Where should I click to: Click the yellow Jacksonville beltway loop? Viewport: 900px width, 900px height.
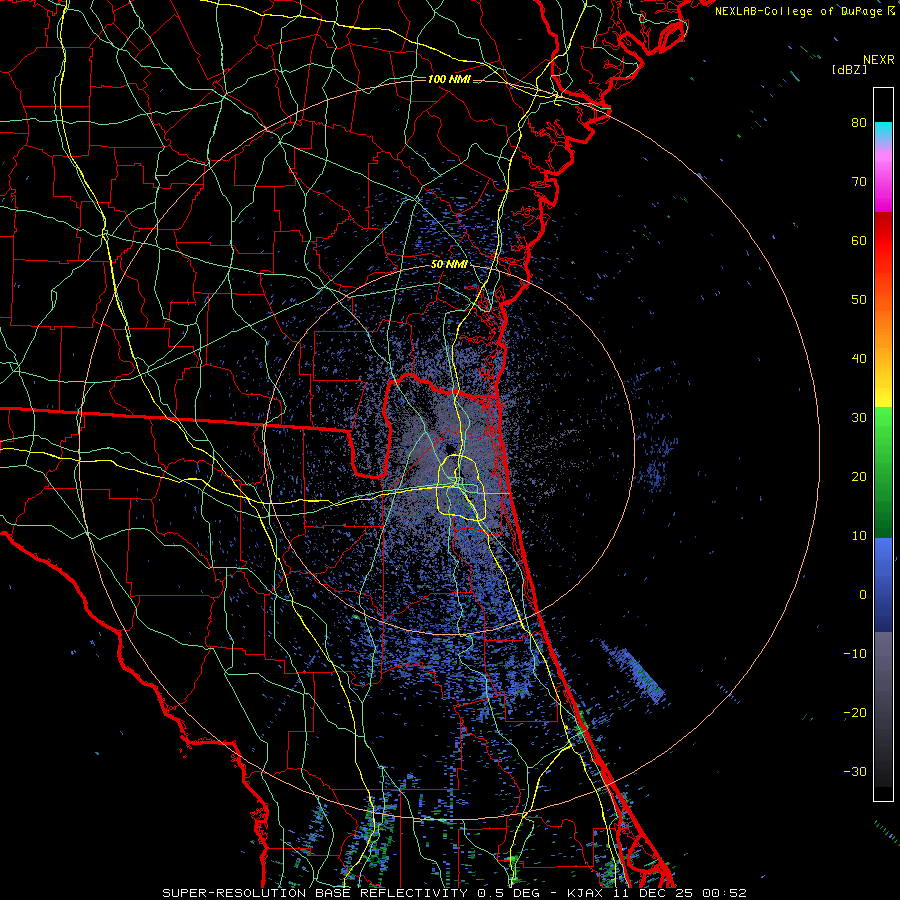462,488
